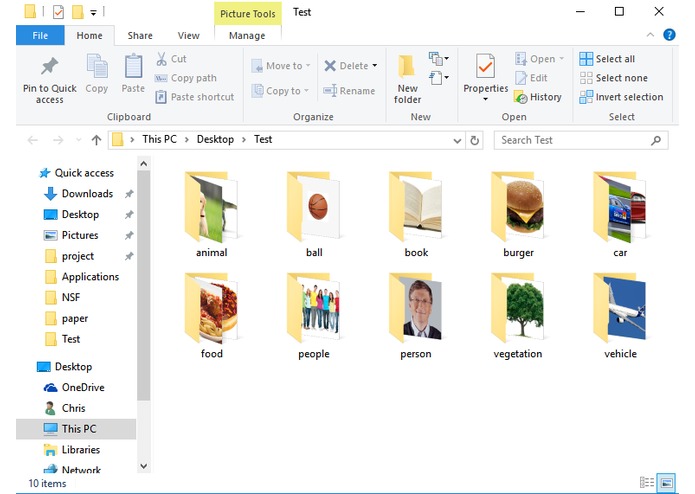Open Libraries in navigation pane
695x494 pixels.
point(72,450)
